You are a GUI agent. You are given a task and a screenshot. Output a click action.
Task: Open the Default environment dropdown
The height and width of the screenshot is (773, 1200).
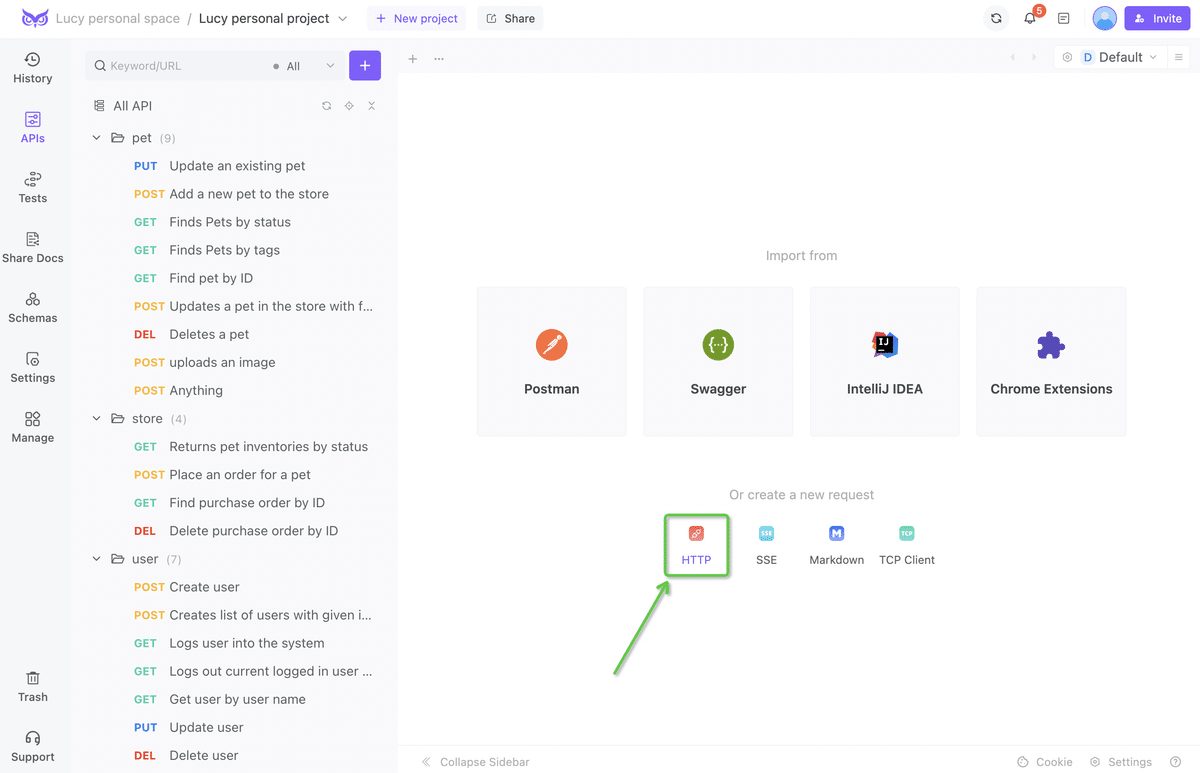point(1120,58)
